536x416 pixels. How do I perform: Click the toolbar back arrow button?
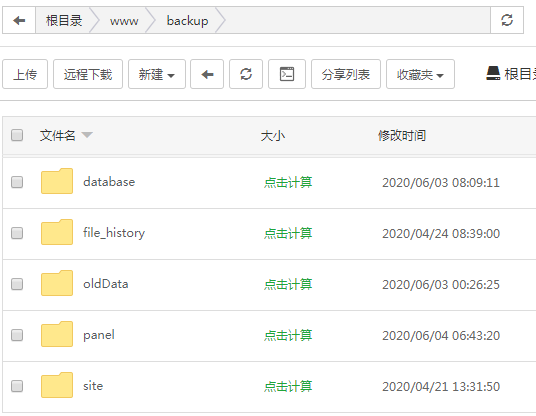(207, 74)
